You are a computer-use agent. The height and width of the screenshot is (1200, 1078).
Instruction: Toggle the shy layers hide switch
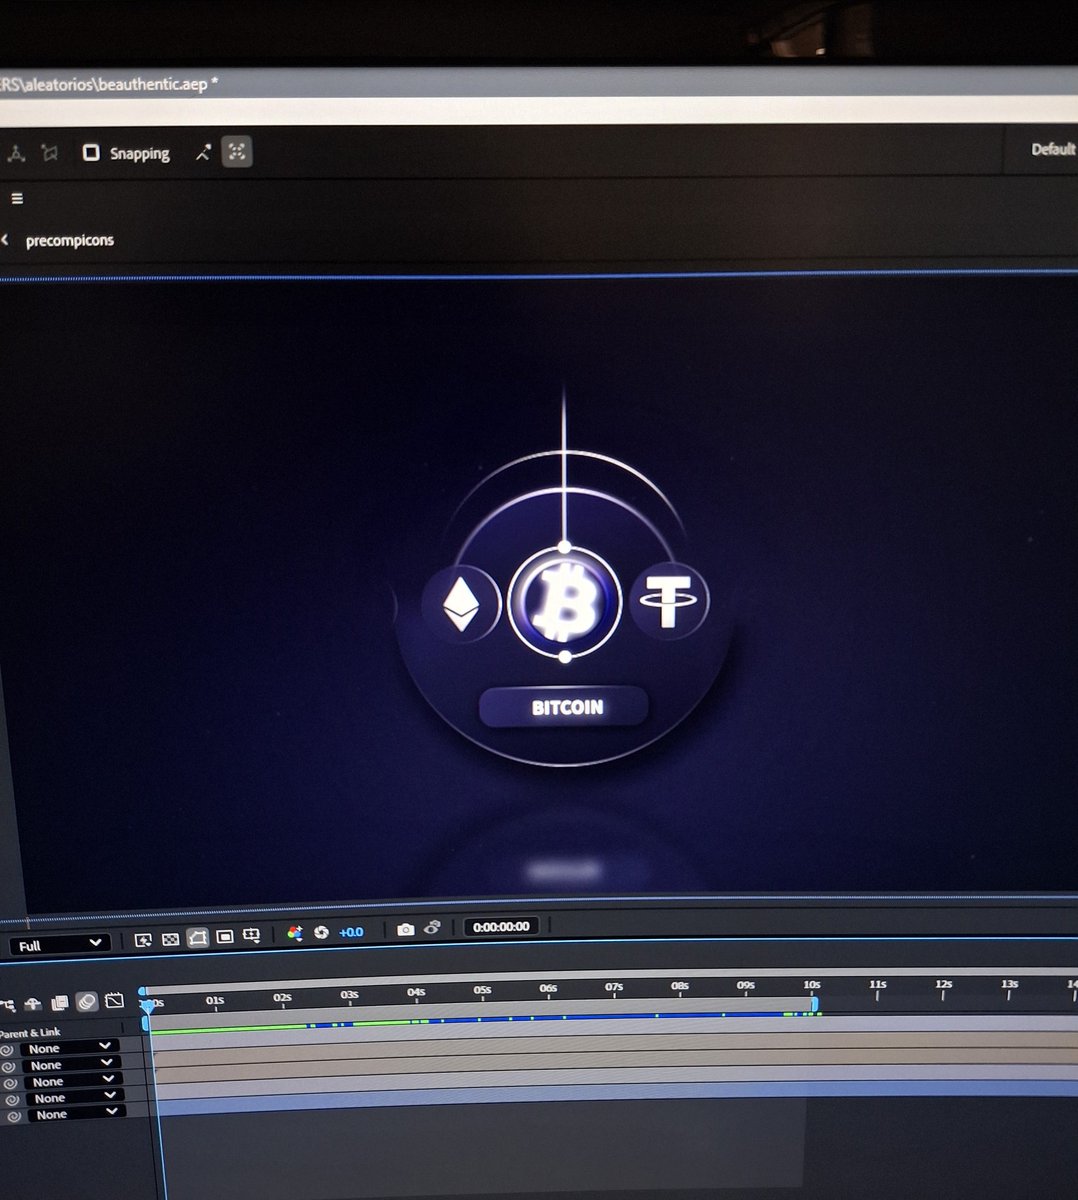pyautogui.click(x=33, y=1003)
